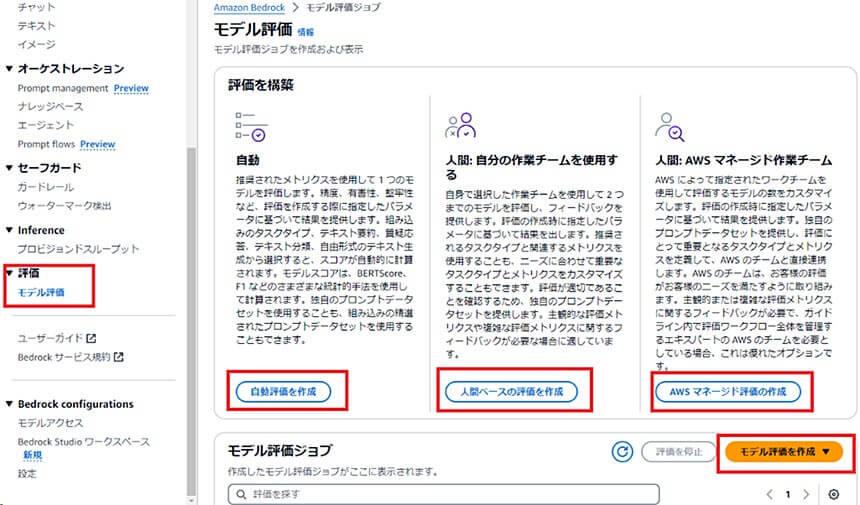The image size is (860, 505).
Task: Click the 情報 link beside モデル評価
Action: click(x=305, y=32)
